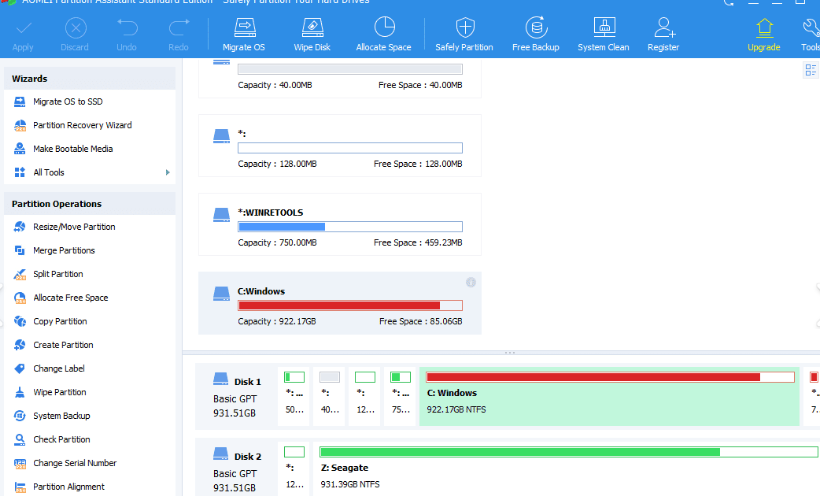The height and width of the screenshot is (496, 820).
Task: Select C: Windows block on Disk 1
Action: coord(609,396)
